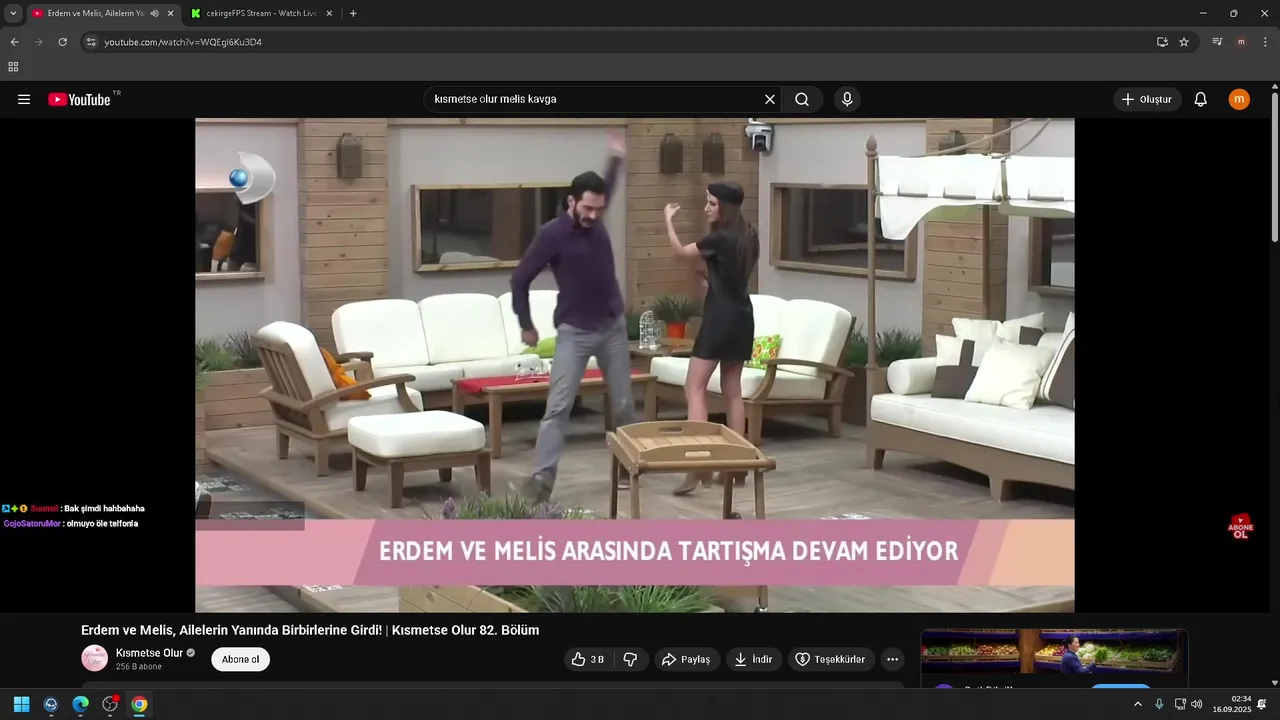1280x720 pixels.
Task: Go to the YouTube home logo
Action: coord(80,99)
